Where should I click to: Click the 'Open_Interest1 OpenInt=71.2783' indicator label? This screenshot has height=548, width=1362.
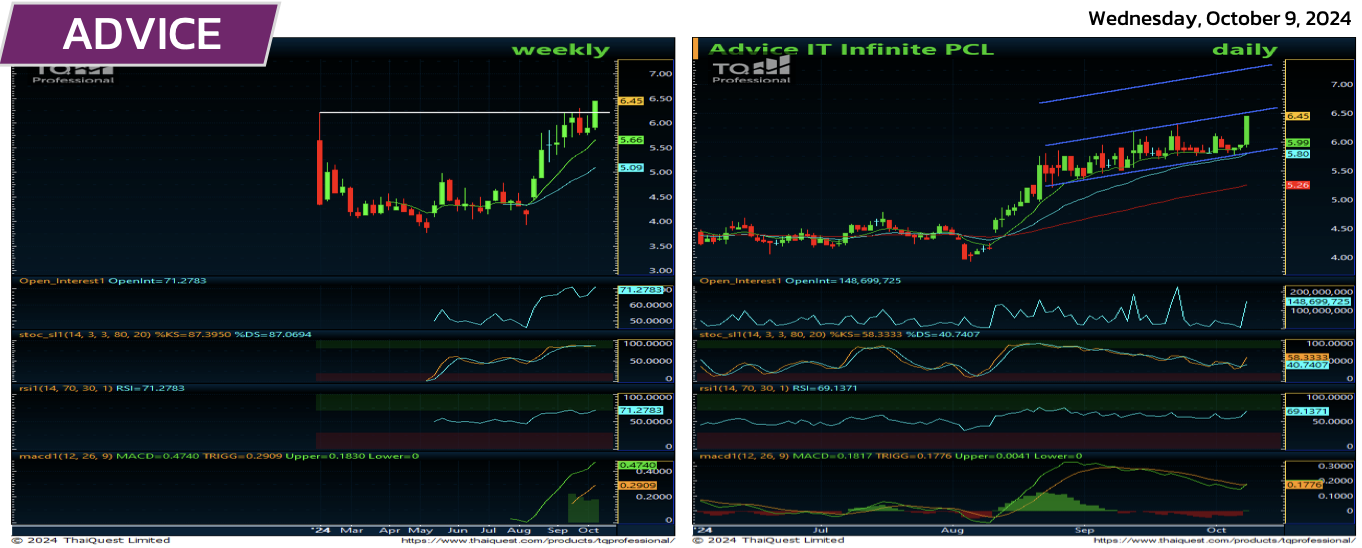coord(113,281)
